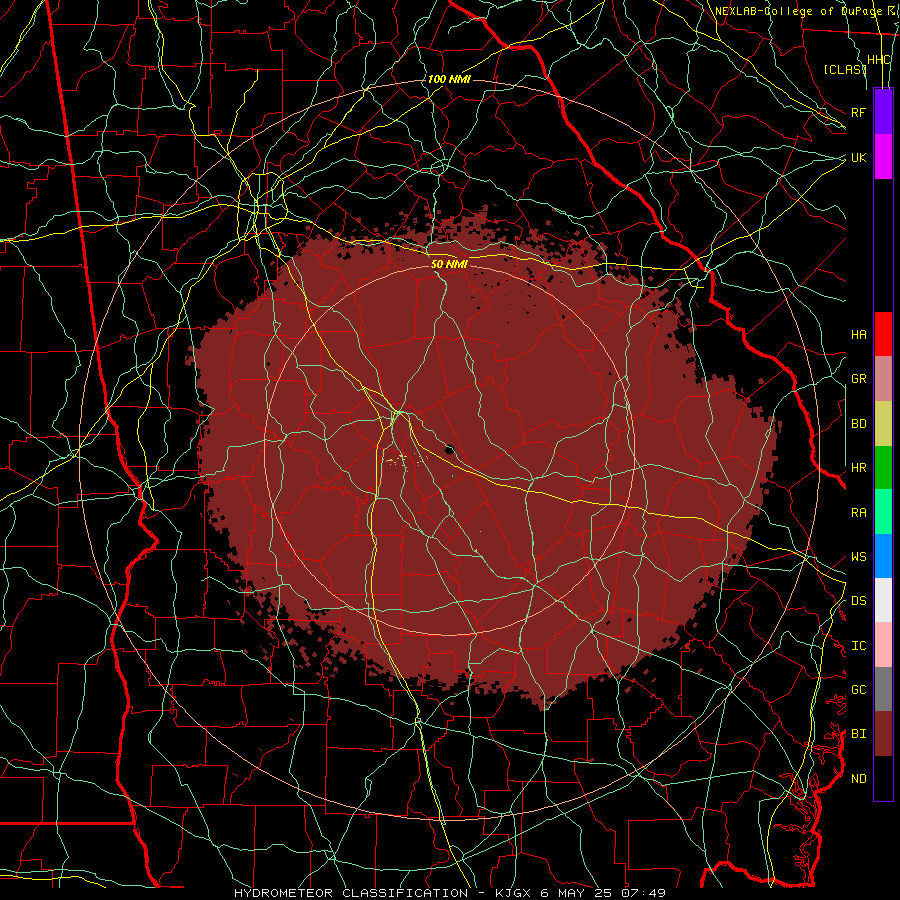Click the BD legend label

coord(859,424)
